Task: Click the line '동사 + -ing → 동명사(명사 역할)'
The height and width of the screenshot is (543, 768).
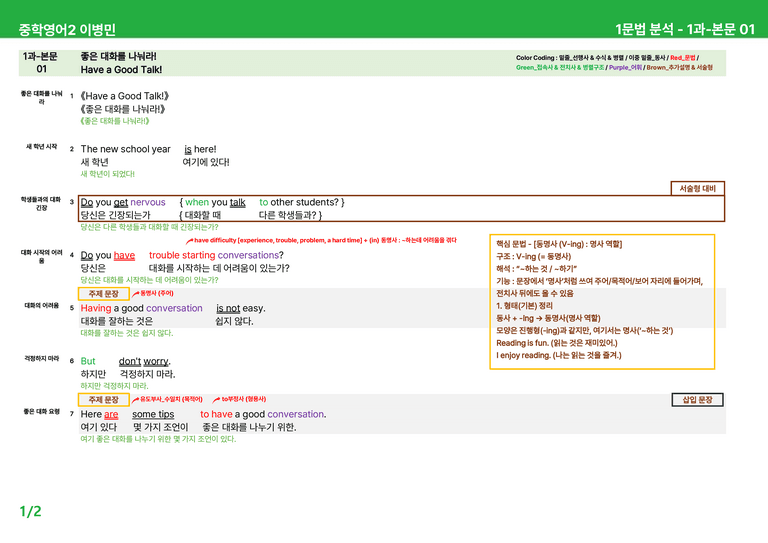Action: [x=548, y=318]
